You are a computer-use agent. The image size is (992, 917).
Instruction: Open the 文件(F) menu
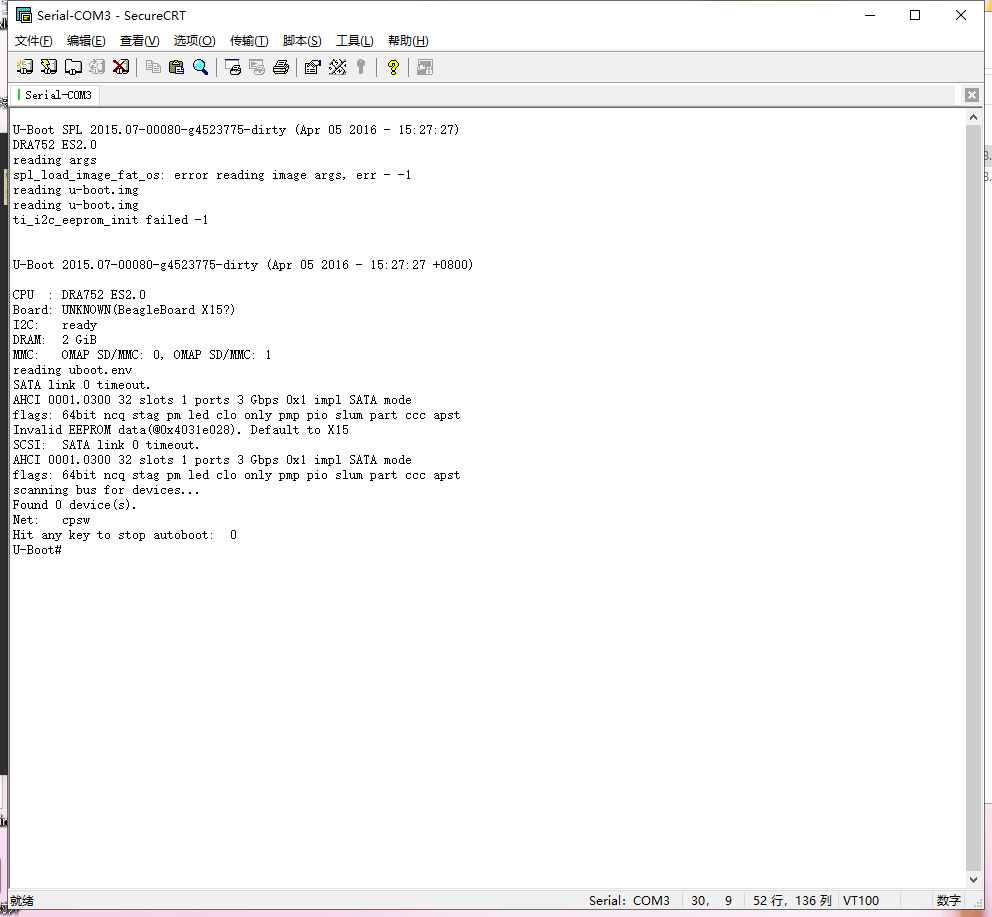(x=34, y=41)
